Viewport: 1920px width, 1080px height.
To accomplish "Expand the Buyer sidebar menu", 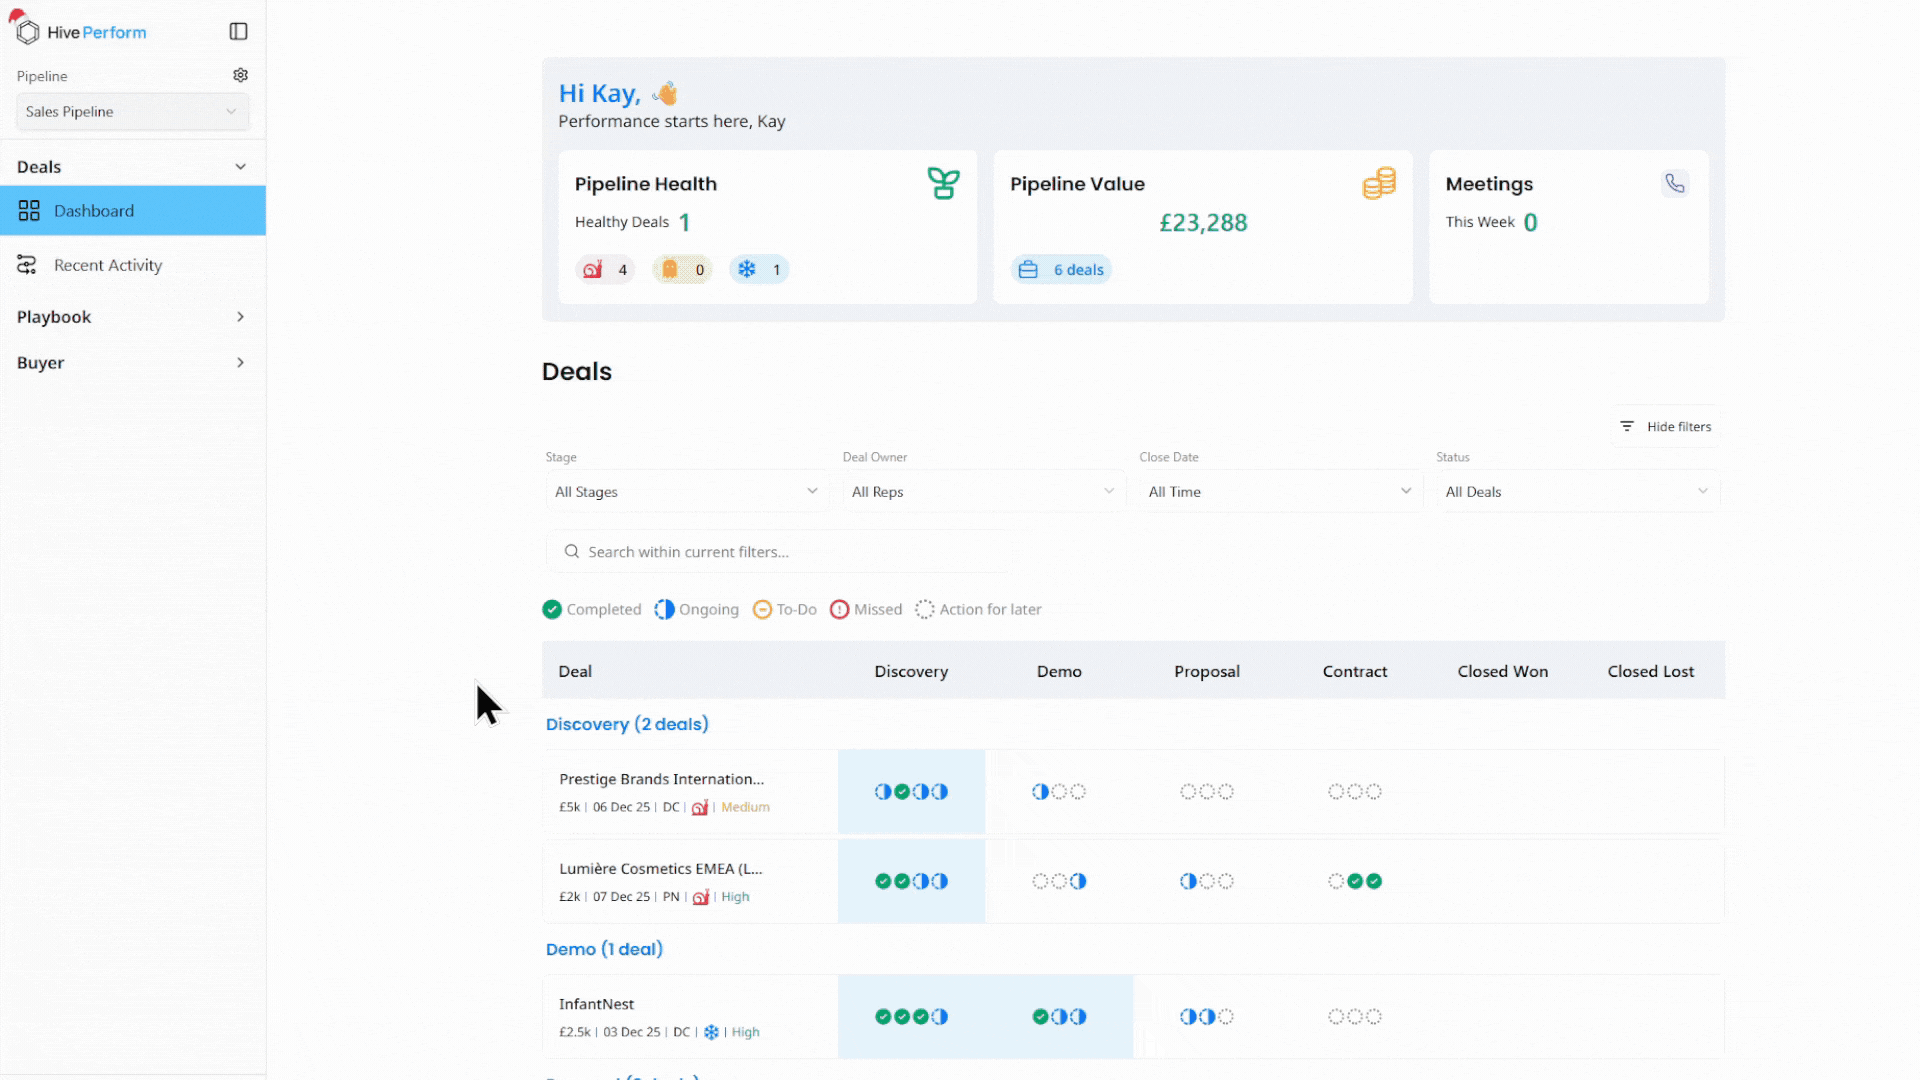I will click(130, 362).
